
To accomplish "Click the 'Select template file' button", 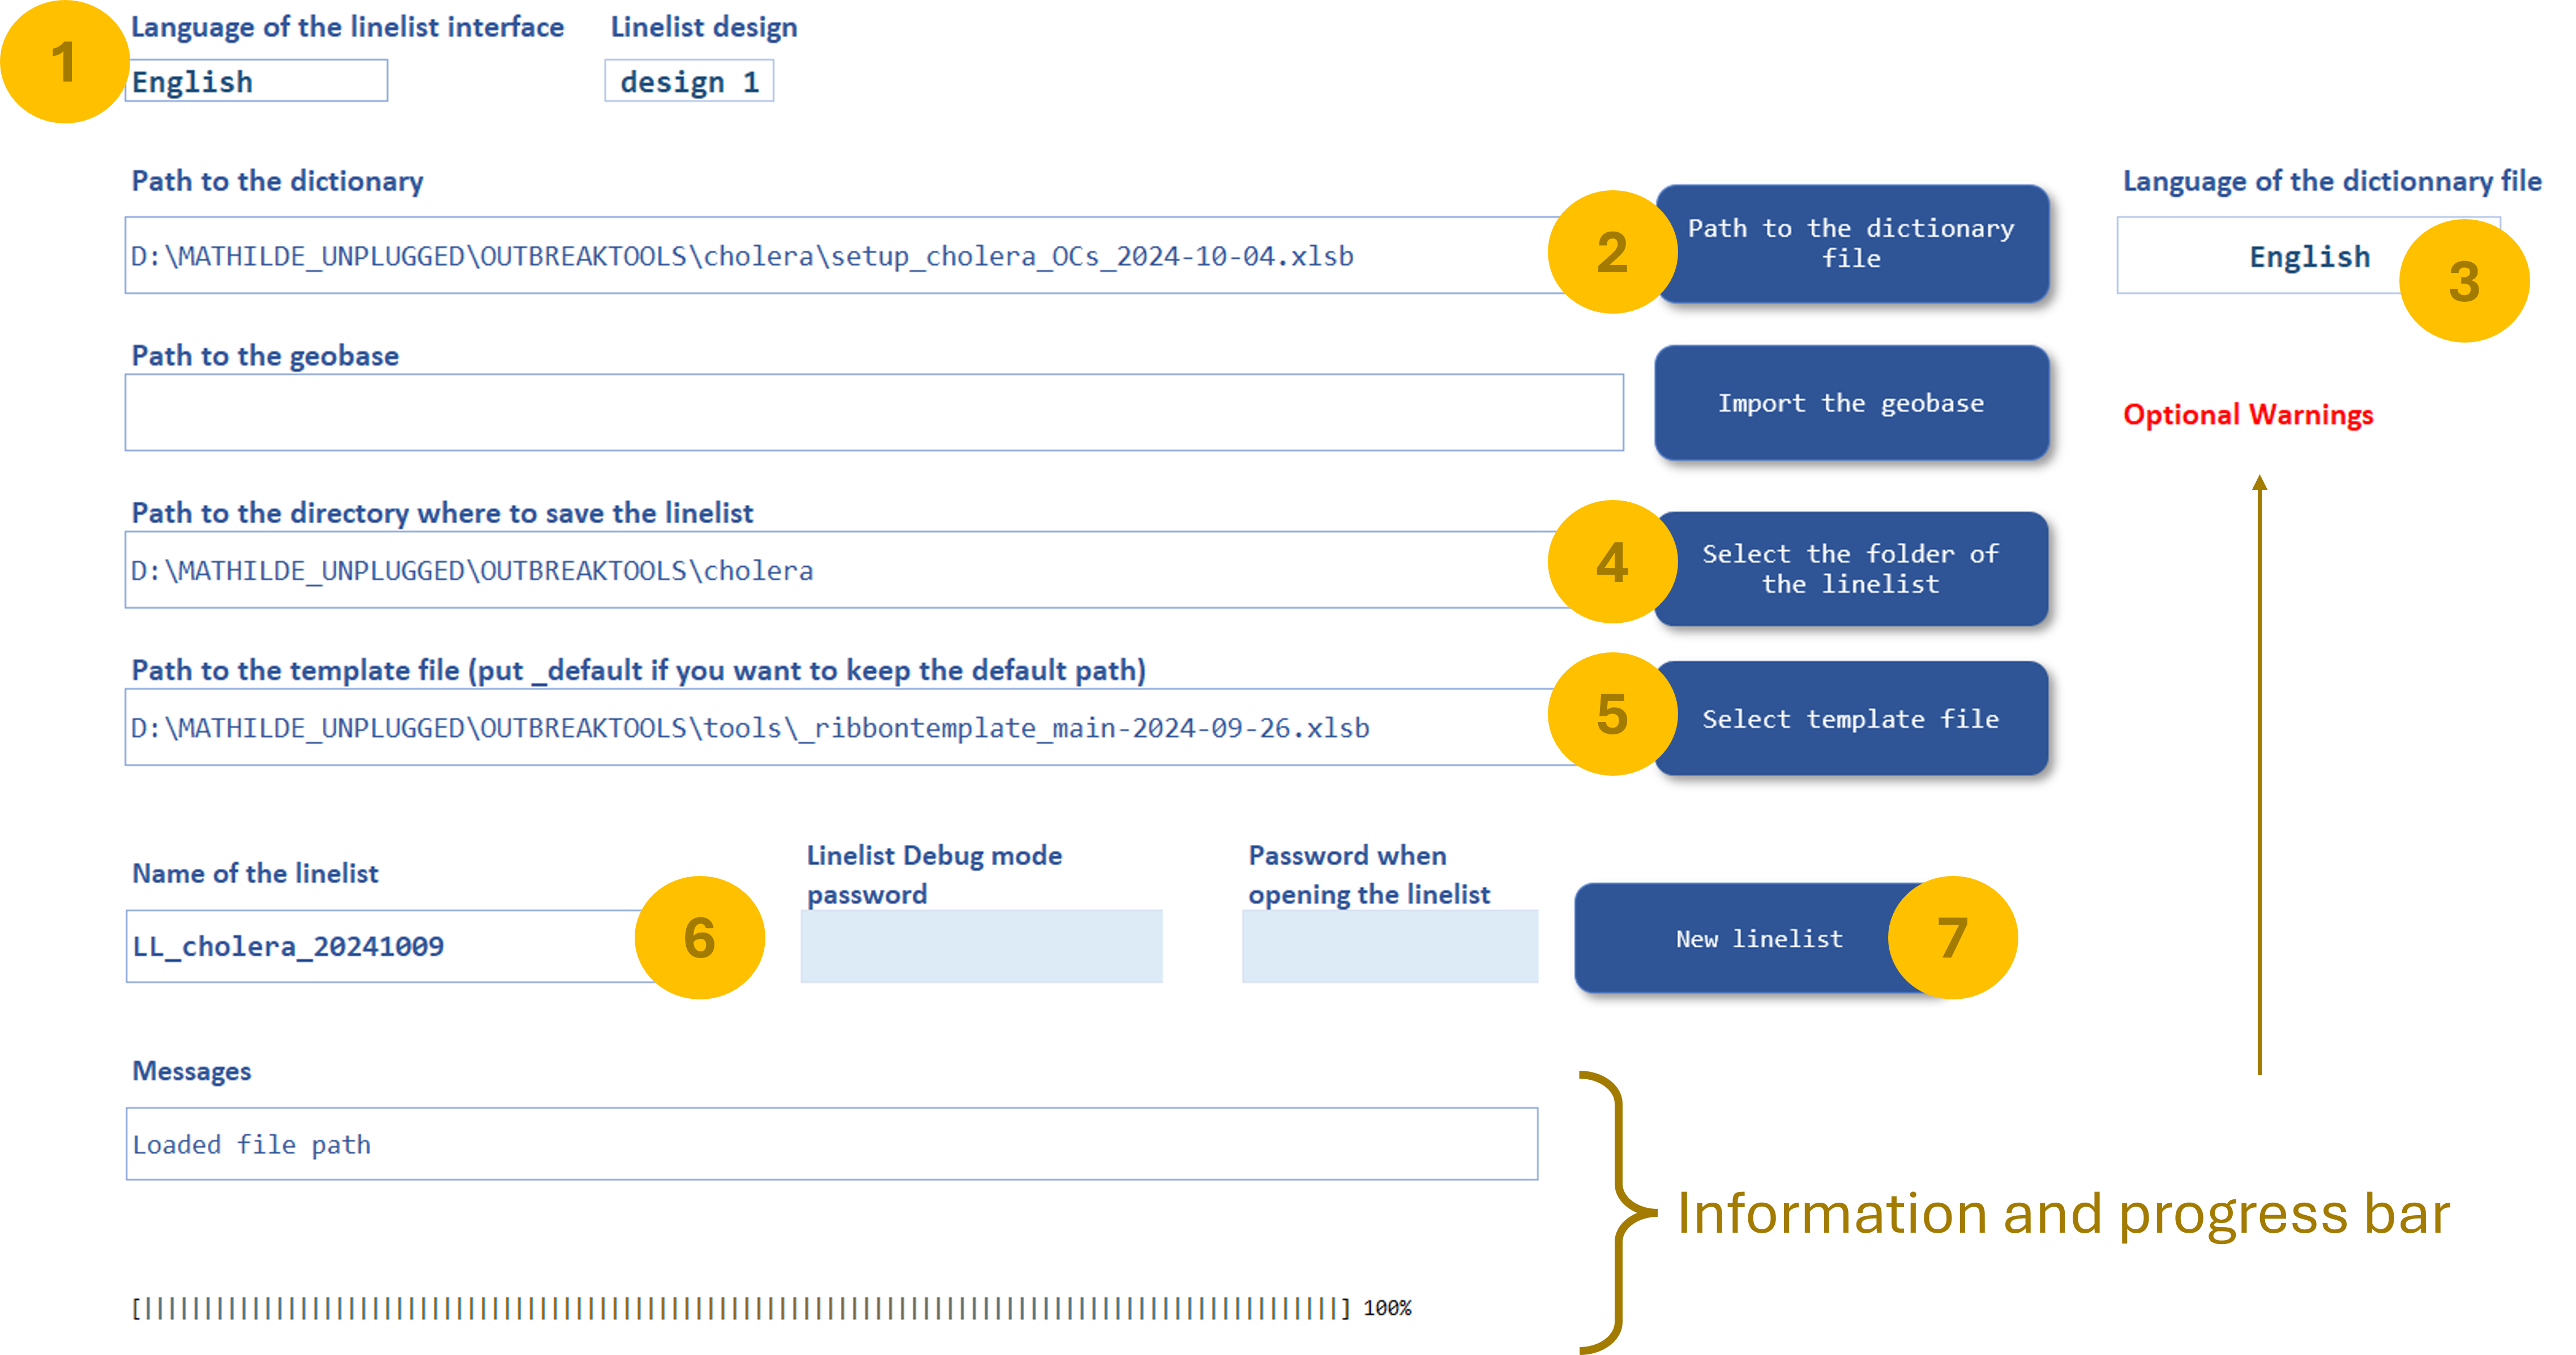I will [1851, 718].
